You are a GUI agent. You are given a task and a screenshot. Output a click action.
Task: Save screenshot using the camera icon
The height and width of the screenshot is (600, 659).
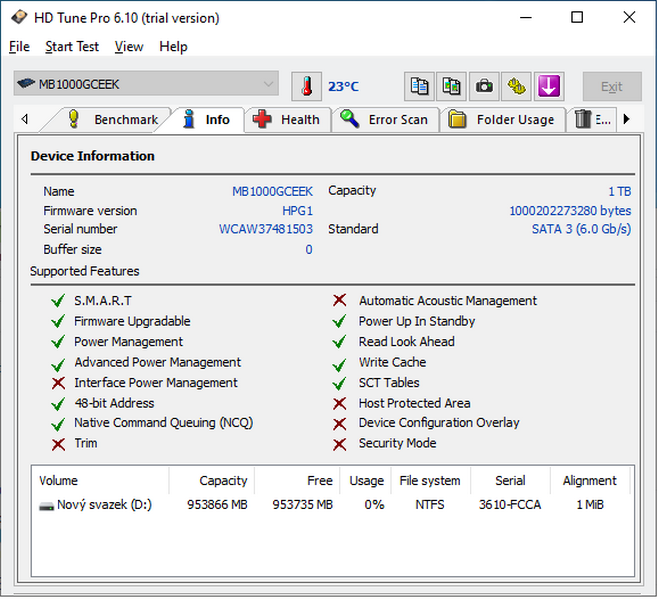(x=485, y=87)
